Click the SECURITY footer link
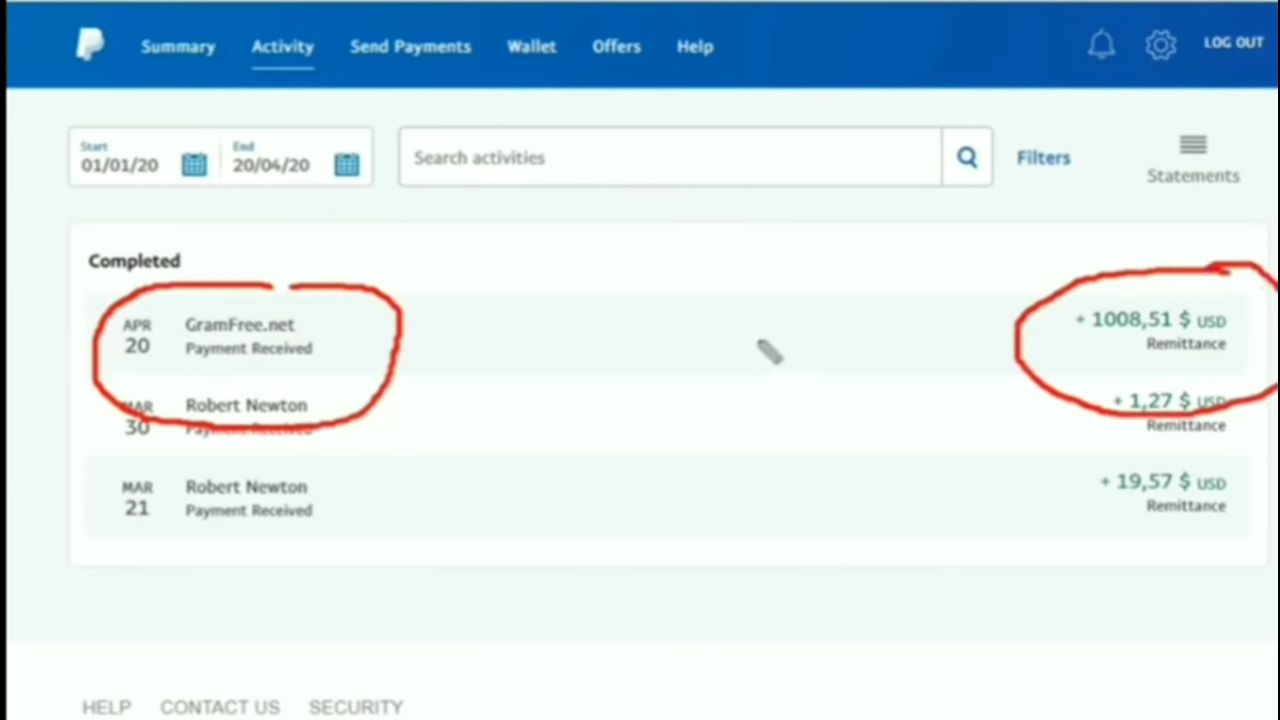 click(356, 707)
